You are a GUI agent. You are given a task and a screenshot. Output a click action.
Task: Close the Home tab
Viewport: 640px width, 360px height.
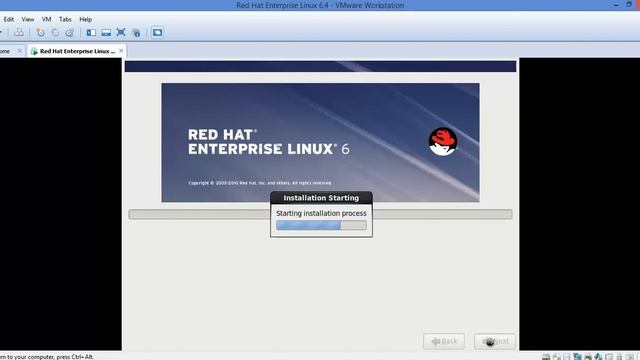coord(20,51)
